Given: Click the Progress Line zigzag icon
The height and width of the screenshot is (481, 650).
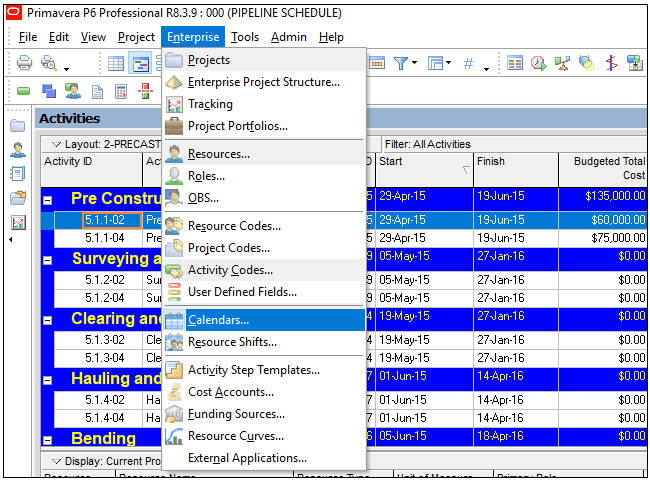Looking at the screenshot, I should click(x=611, y=63).
